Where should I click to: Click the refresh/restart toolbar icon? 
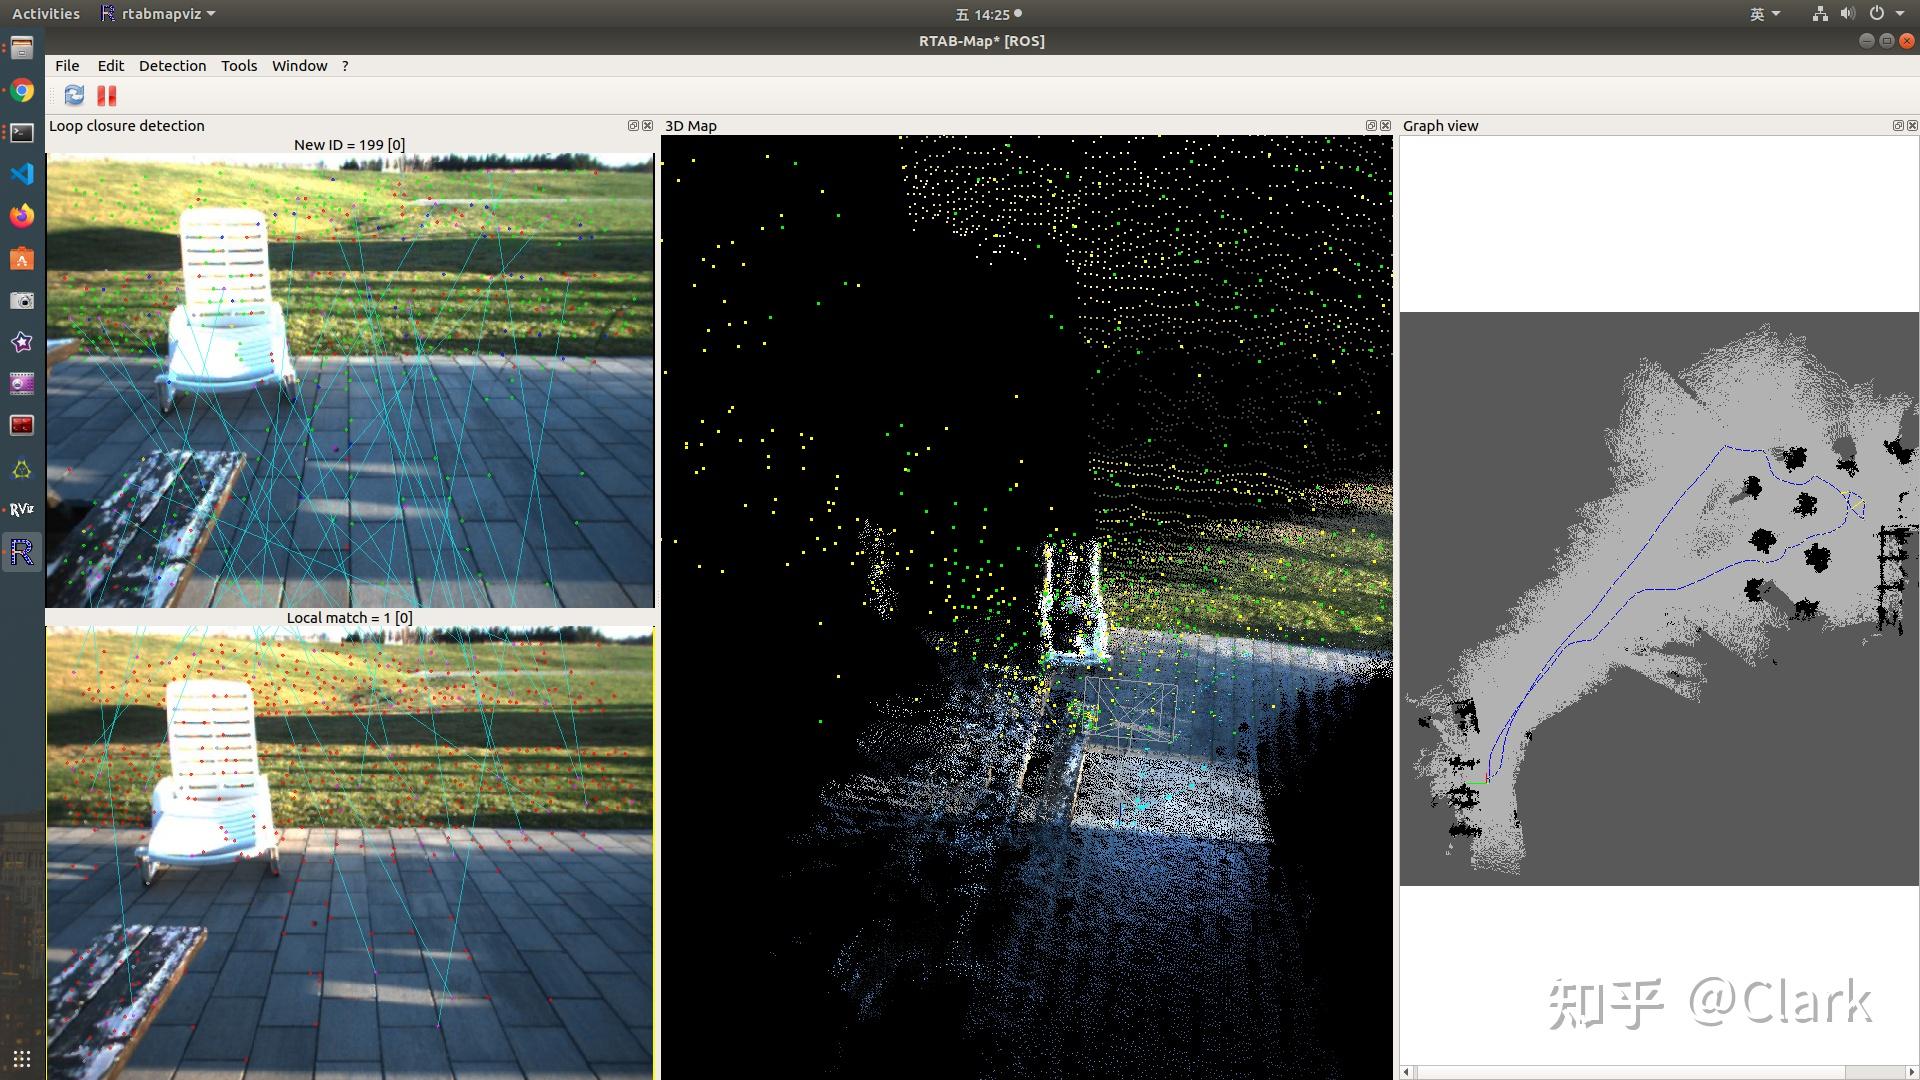[74, 95]
